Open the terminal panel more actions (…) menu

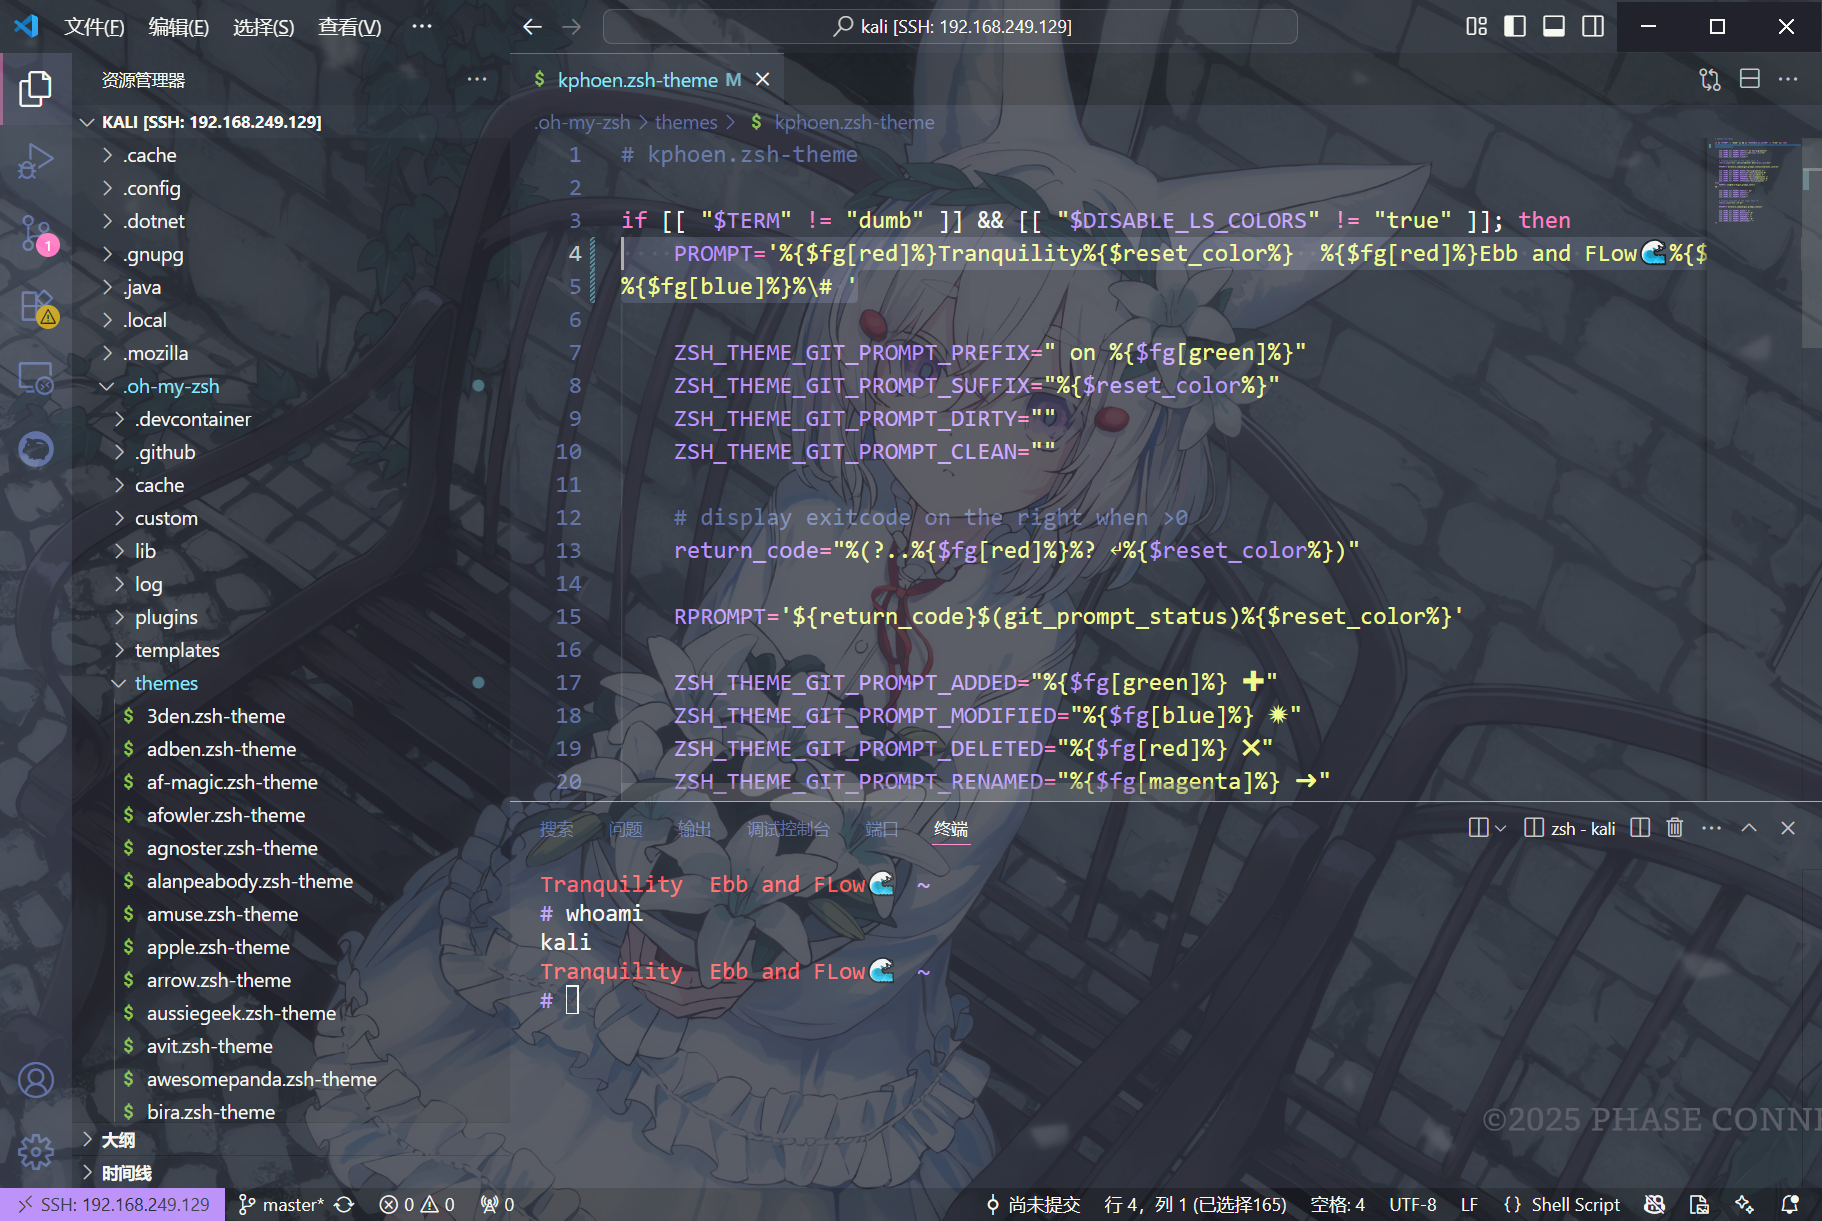[x=1712, y=828]
